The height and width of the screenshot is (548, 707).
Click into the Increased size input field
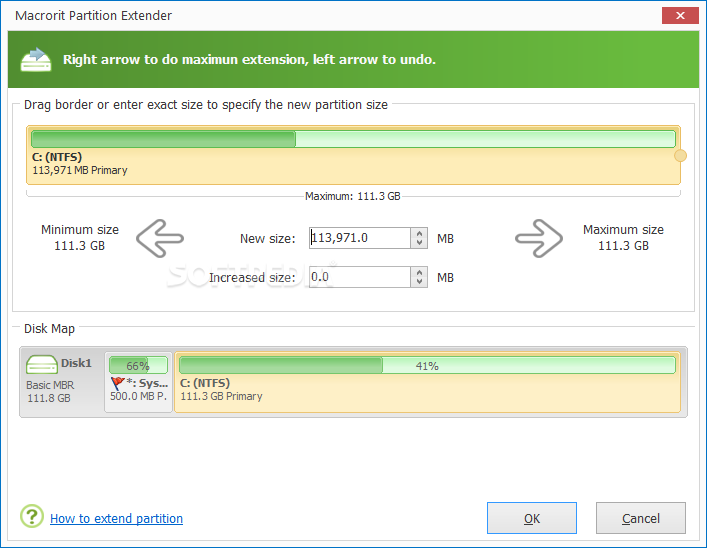pyautogui.click(x=360, y=277)
